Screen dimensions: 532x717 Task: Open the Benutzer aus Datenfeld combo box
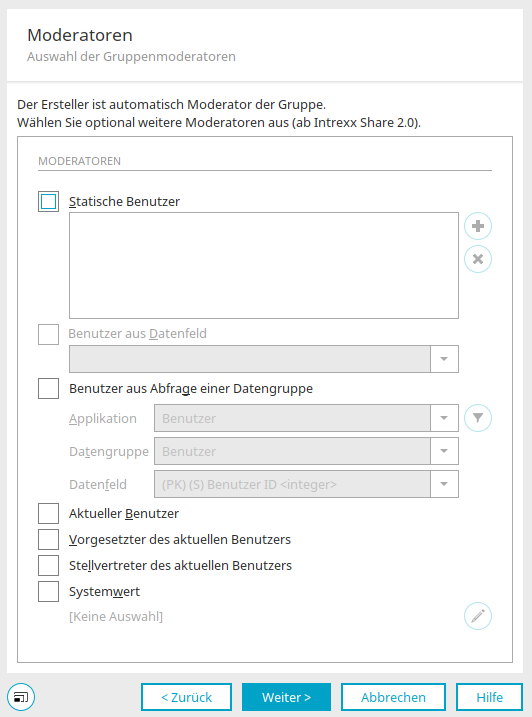264,359
